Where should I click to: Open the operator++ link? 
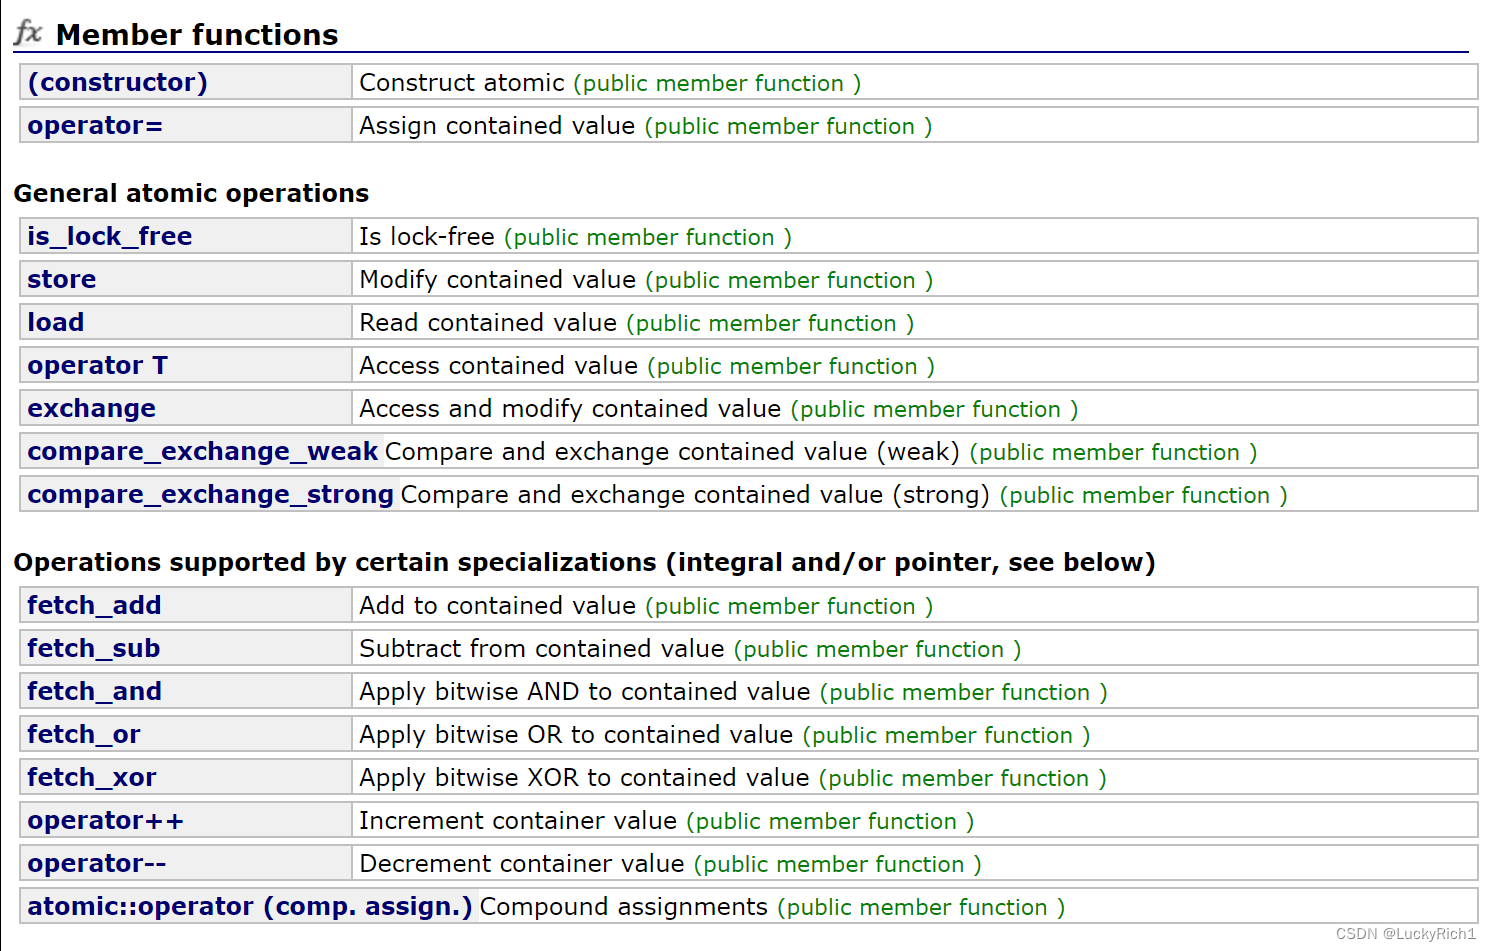(106, 820)
